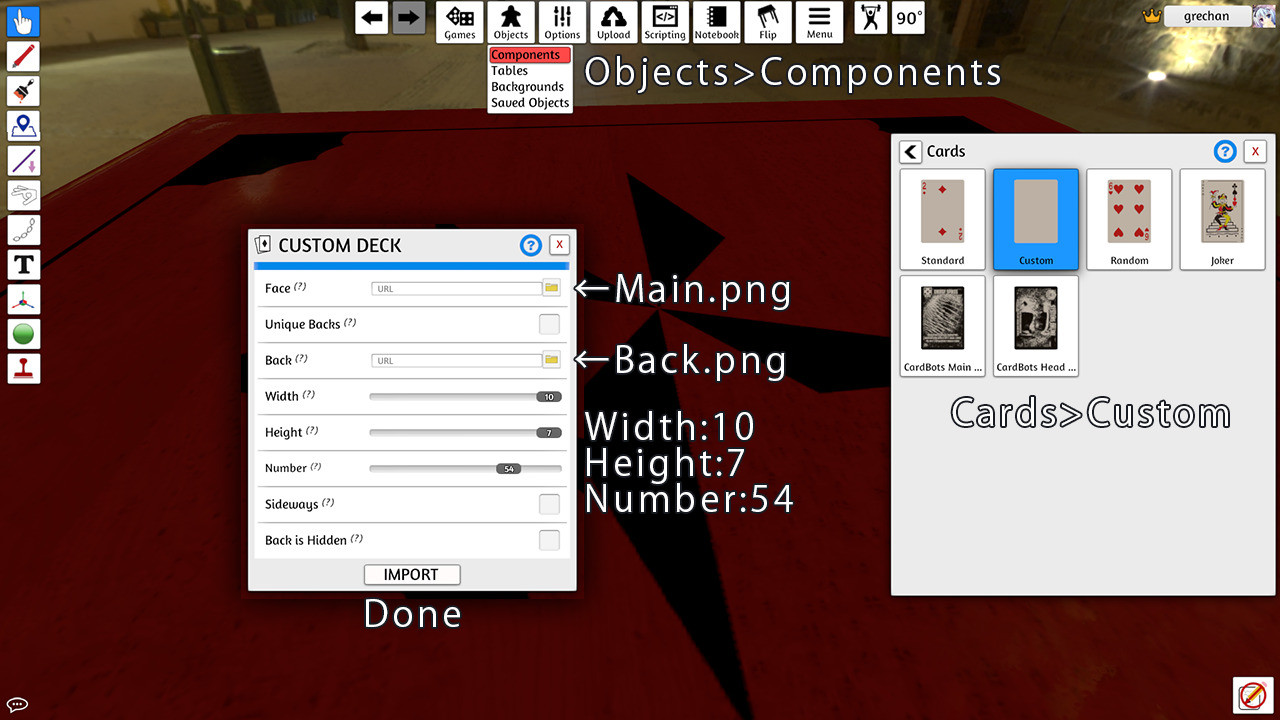Select the red pencil Draw tool

point(23,56)
